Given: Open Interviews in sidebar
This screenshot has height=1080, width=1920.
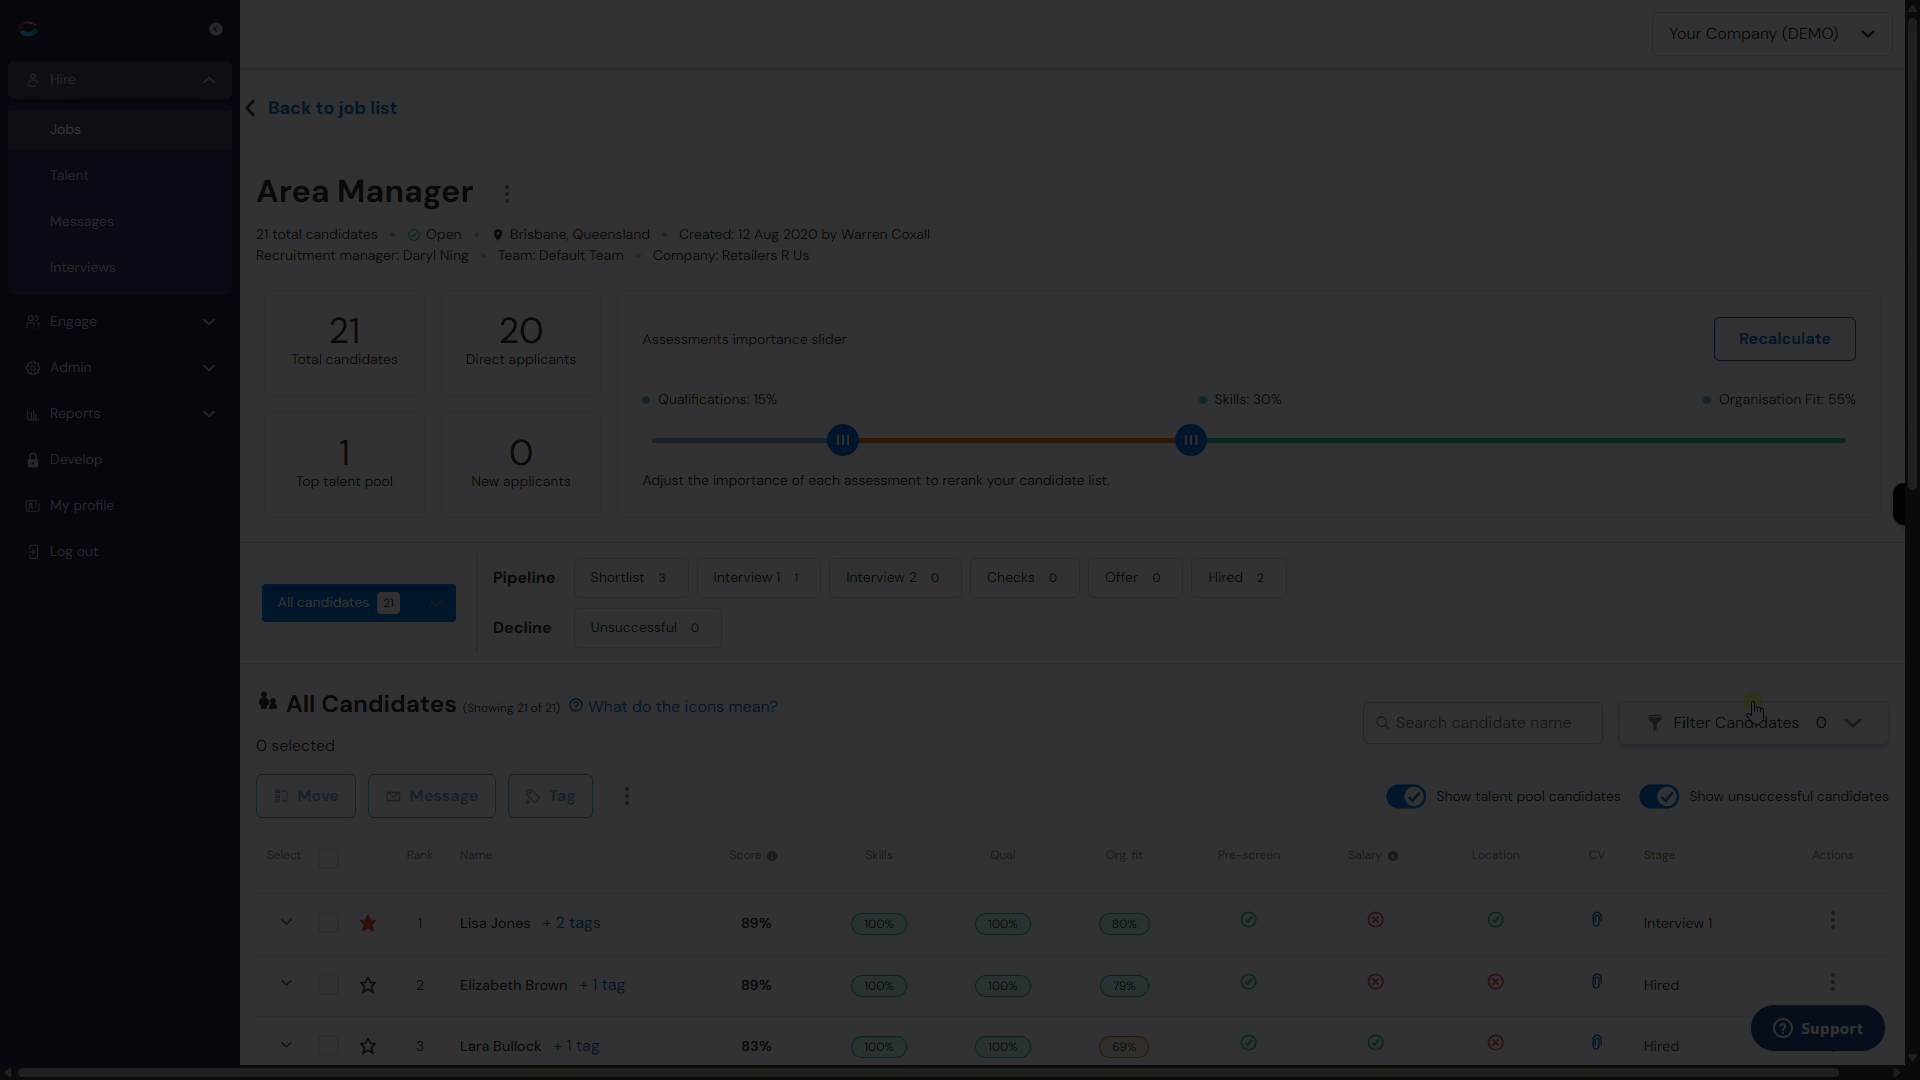Looking at the screenshot, I should click(120, 268).
